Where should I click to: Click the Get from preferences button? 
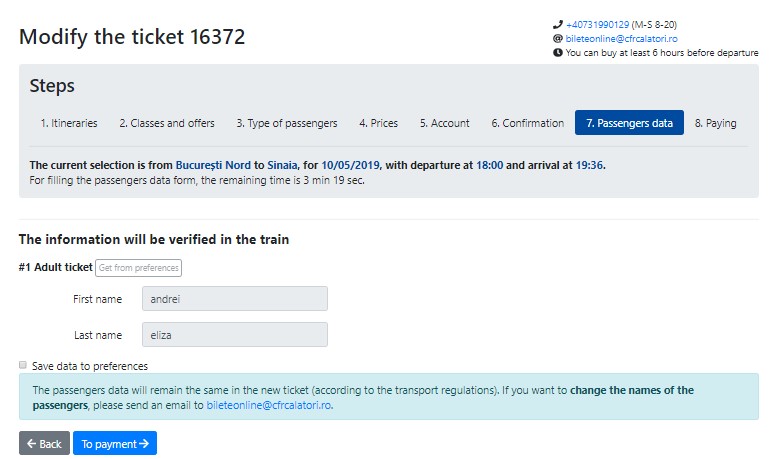[138, 268]
